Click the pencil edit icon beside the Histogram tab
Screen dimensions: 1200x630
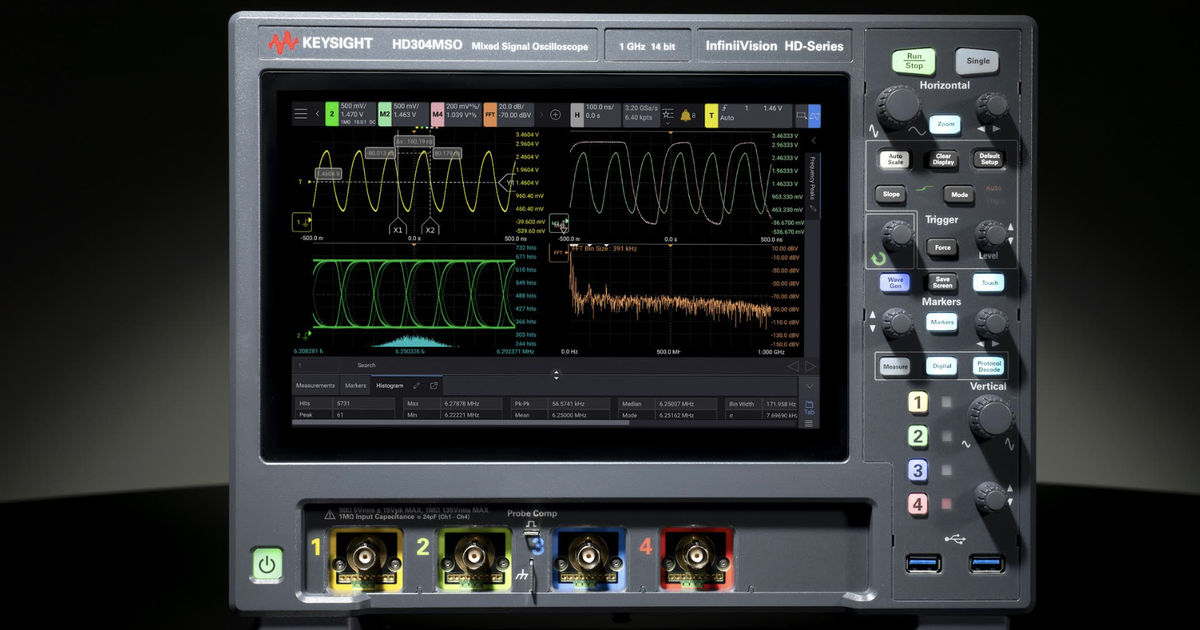pyautogui.click(x=416, y=386)
